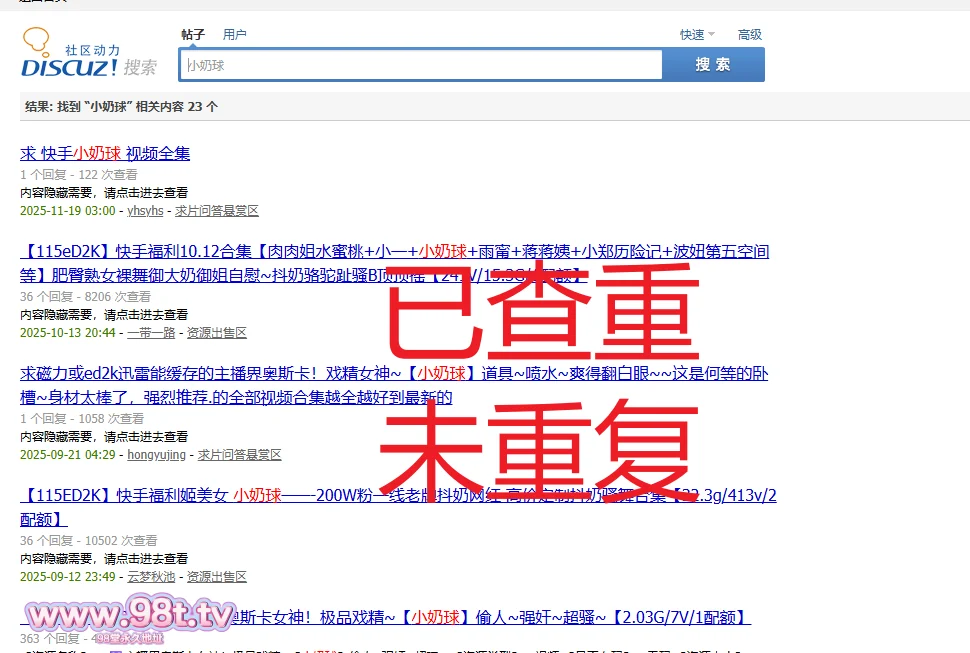Viewport: 970px width, 653px height.
Task: Open author yhsyhs profile link
Action: point(145,211)
